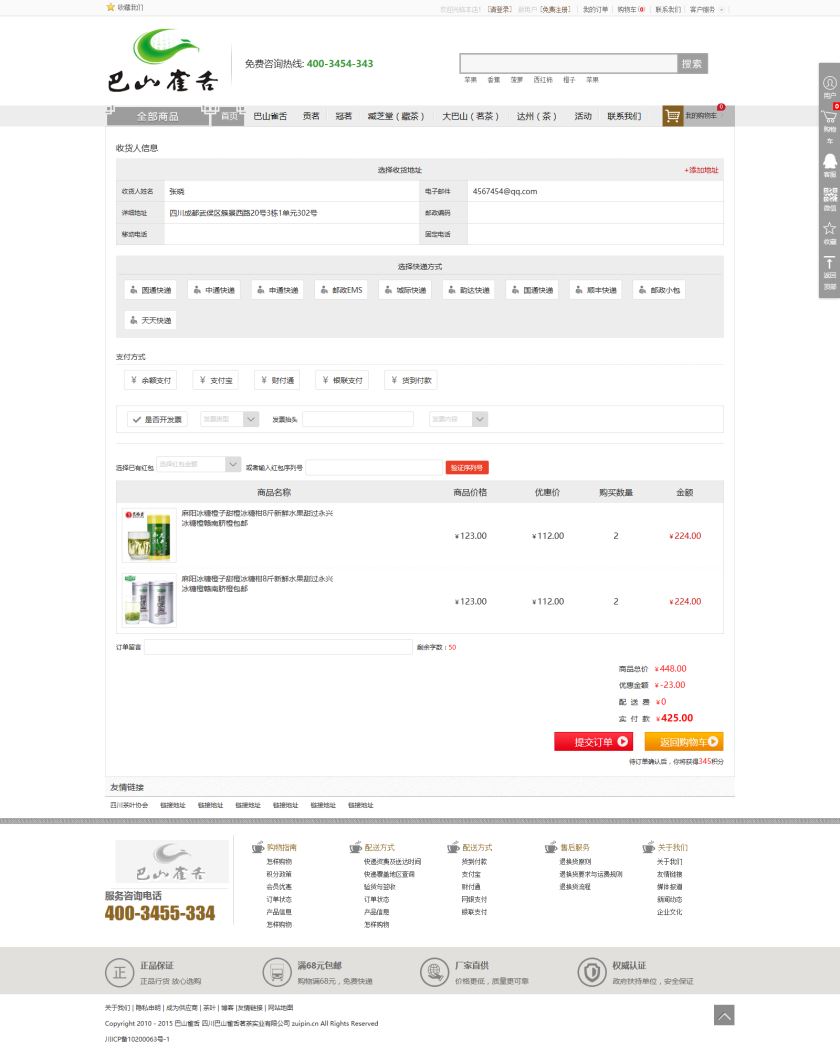
Task: Click the 权威认证 shield icon in footer
Action: [x=592, y=972]
